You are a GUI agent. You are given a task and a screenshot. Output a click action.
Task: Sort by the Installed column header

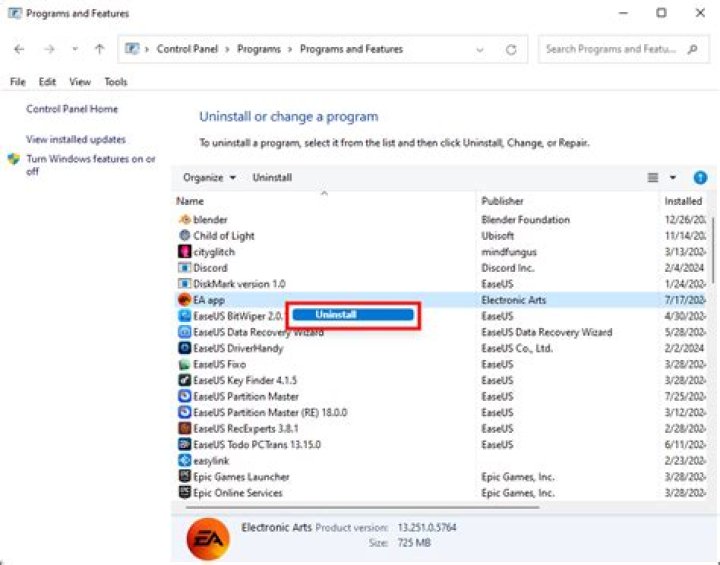point(683,201)
